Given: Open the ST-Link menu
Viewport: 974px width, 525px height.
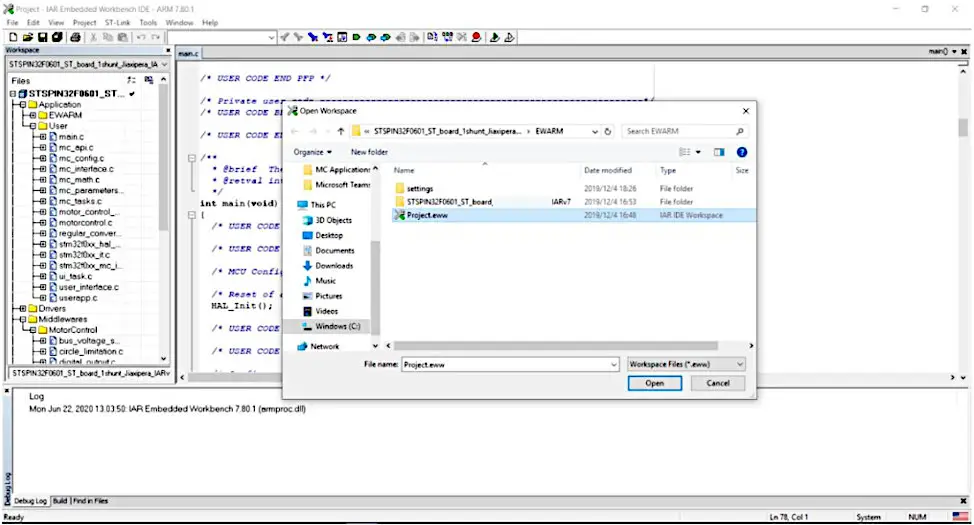Looking at the screenshot, I should [119, 22].
